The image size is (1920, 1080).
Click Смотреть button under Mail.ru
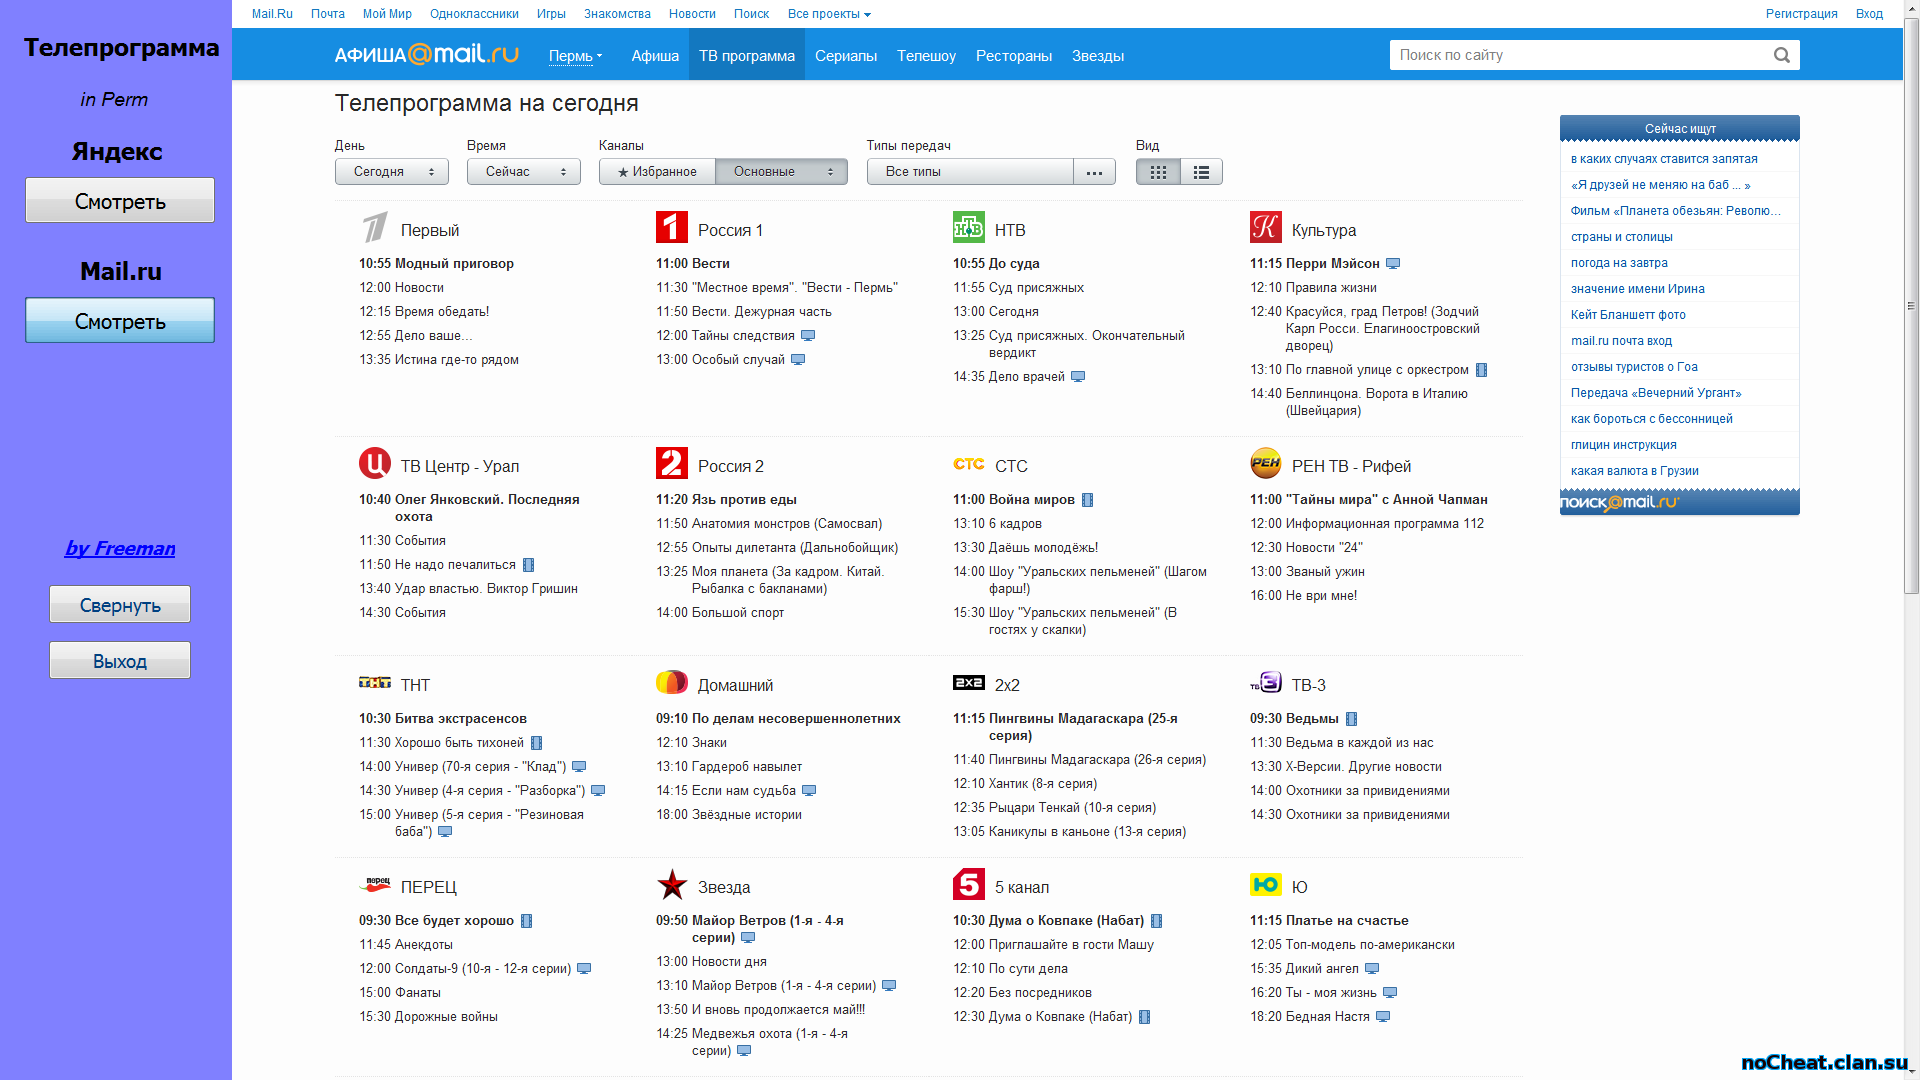(120, 320)
